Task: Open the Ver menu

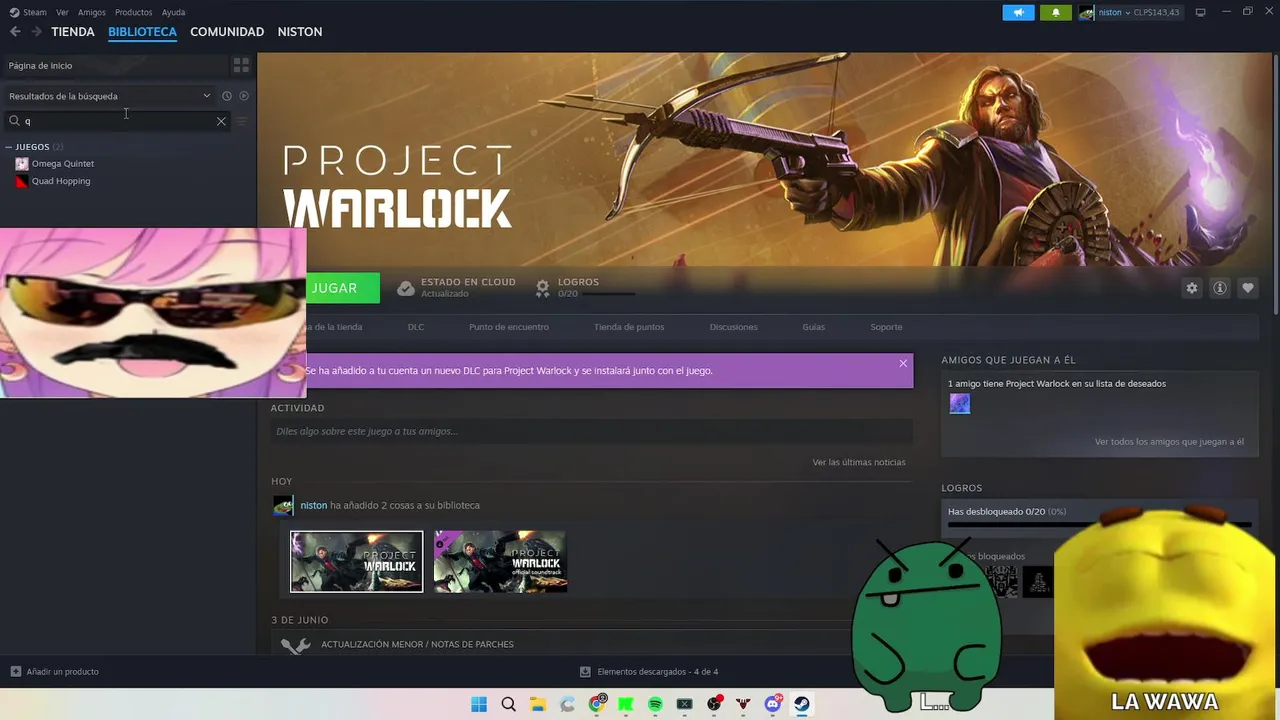Action: tap(62, 12)
